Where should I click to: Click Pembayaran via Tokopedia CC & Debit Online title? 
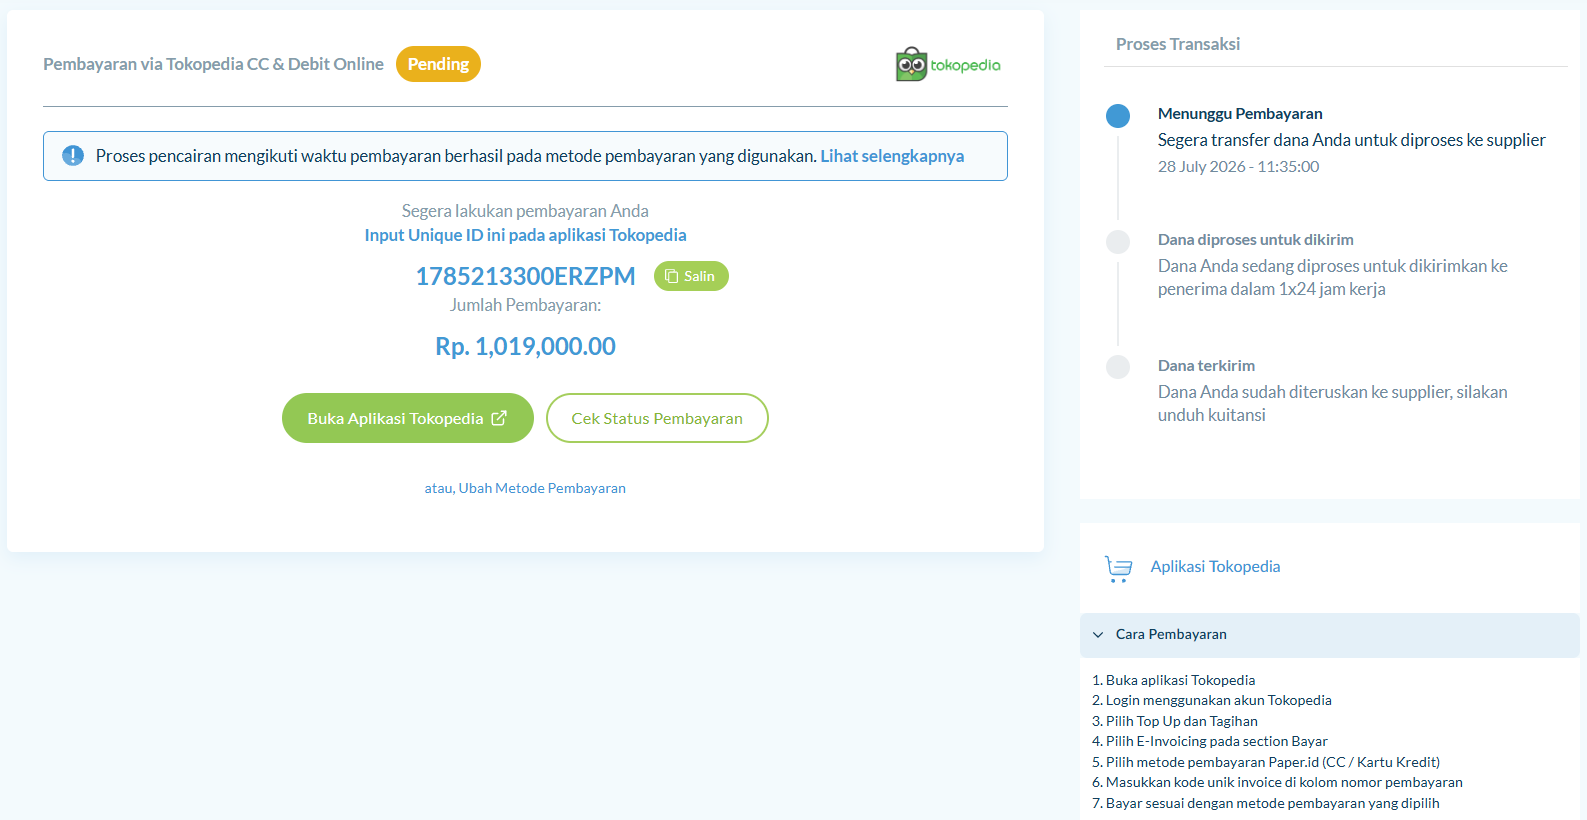[213, 64]
